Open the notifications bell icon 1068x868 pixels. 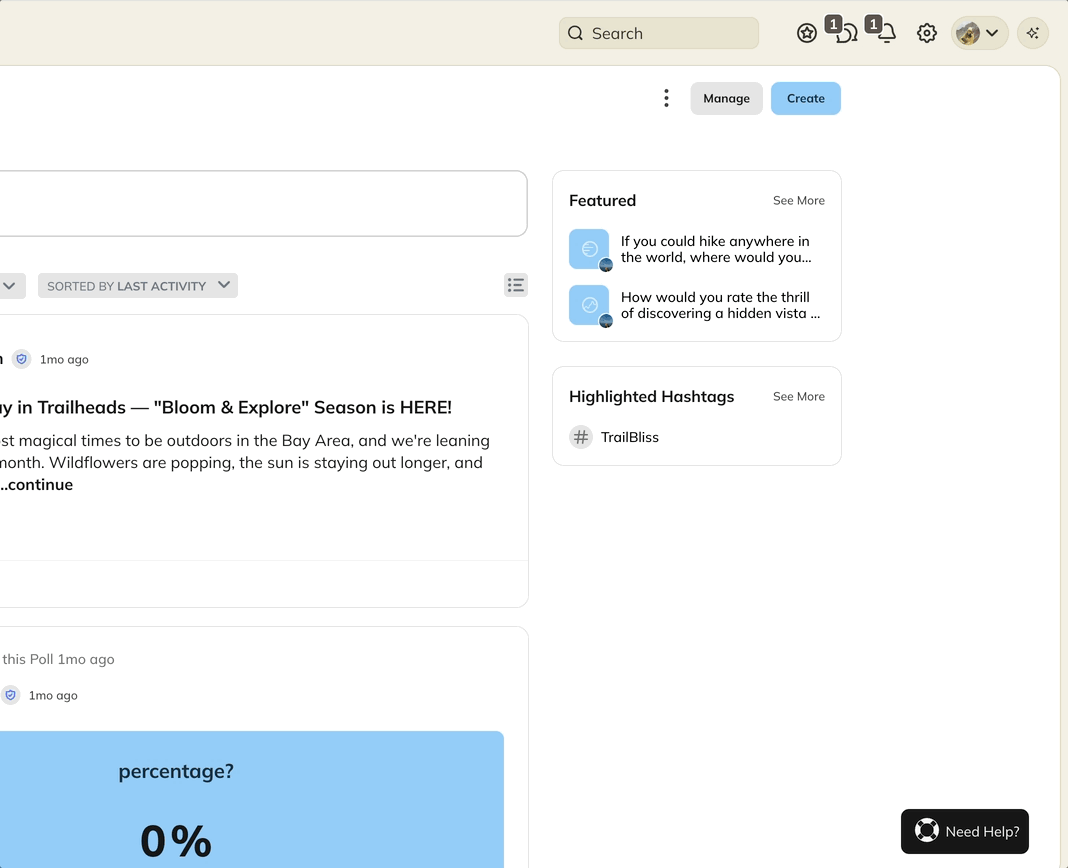click(886, 32)
